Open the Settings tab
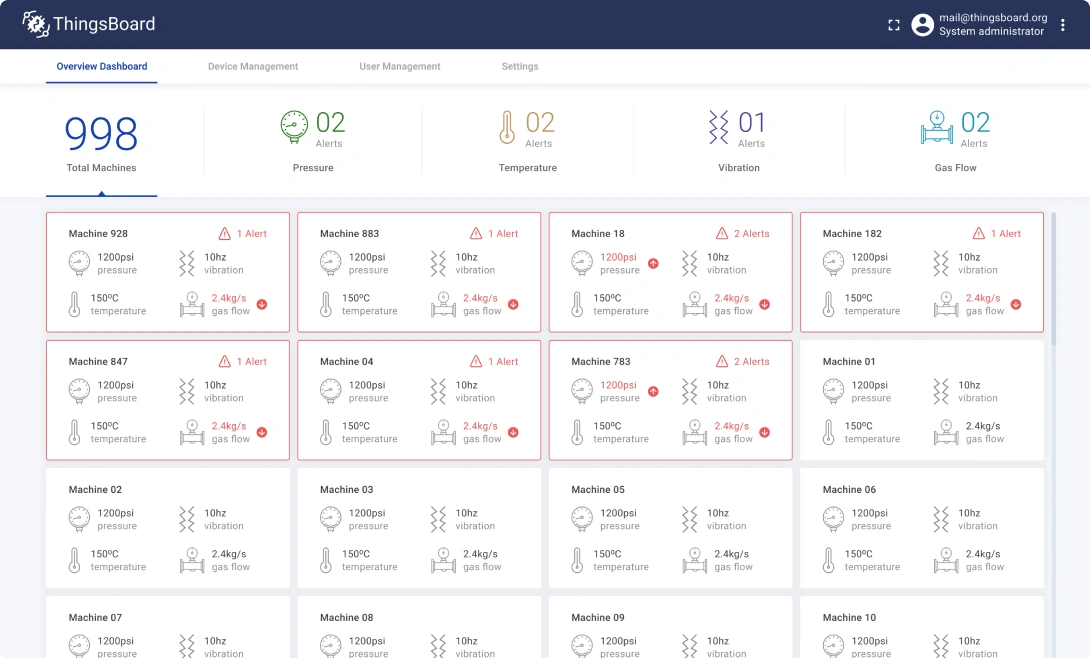 pyautogui.click(x=519, y=66)
